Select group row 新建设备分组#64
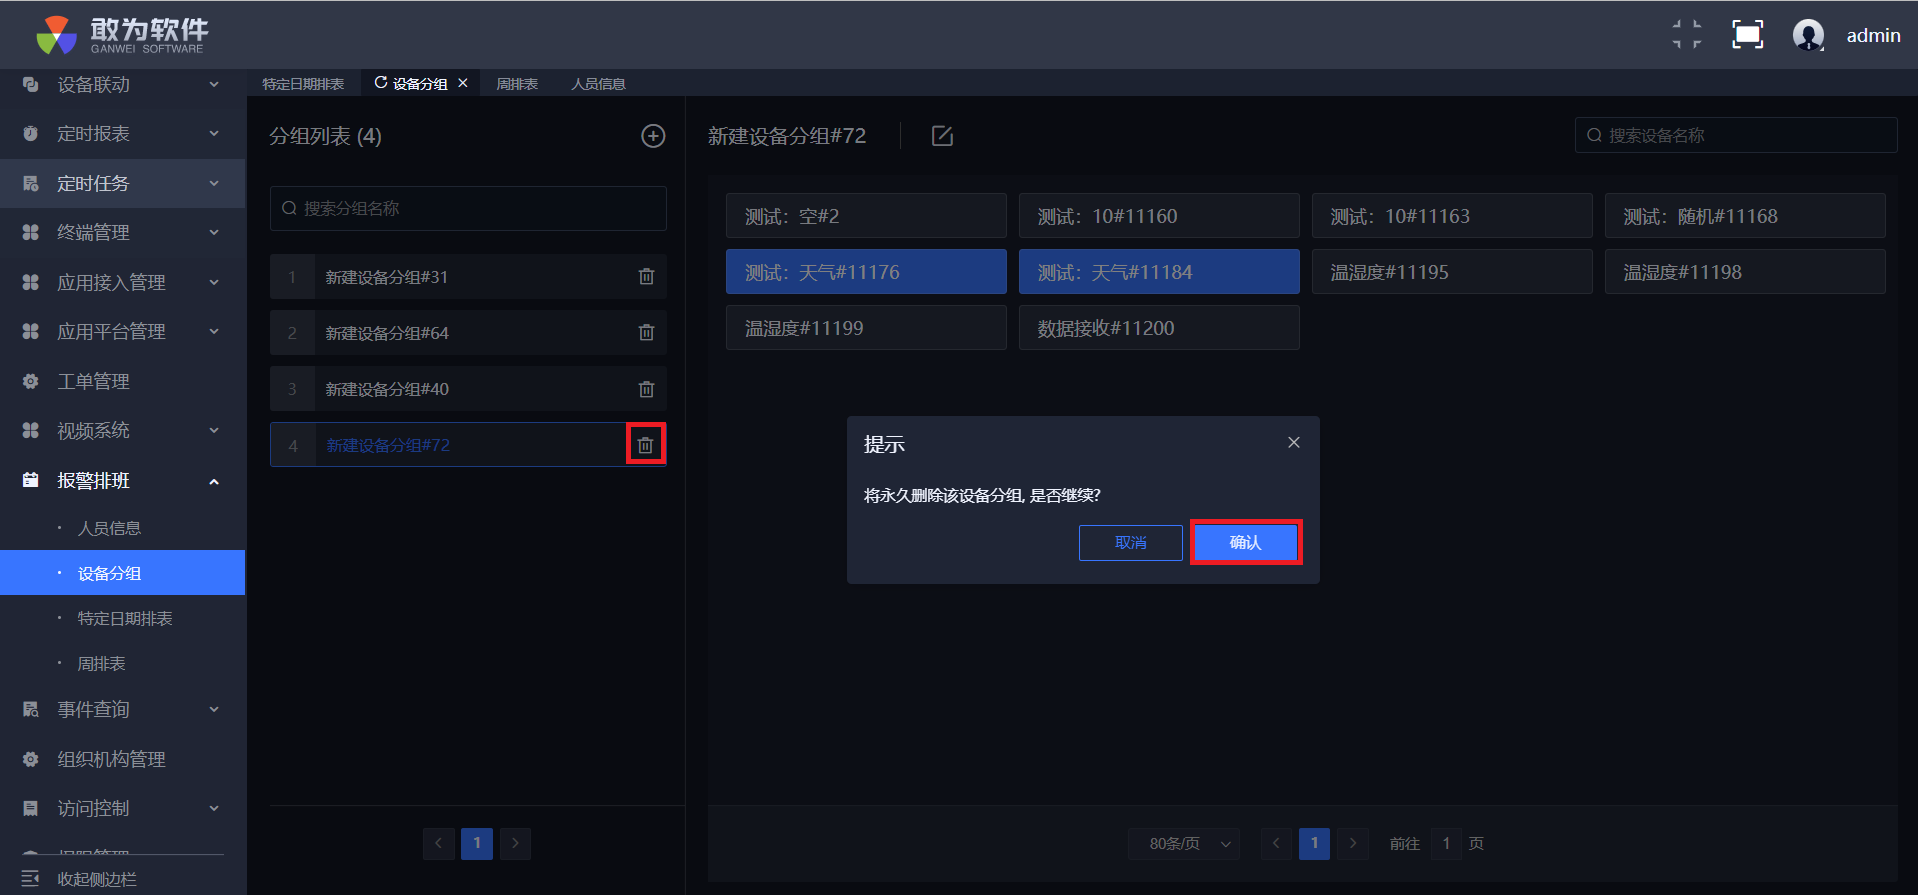This screenshot has height=895, width=1918. click(468, 333)
